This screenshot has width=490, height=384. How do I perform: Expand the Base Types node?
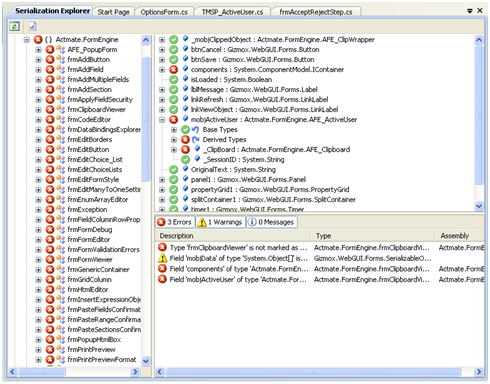click(x=174, y=130)
